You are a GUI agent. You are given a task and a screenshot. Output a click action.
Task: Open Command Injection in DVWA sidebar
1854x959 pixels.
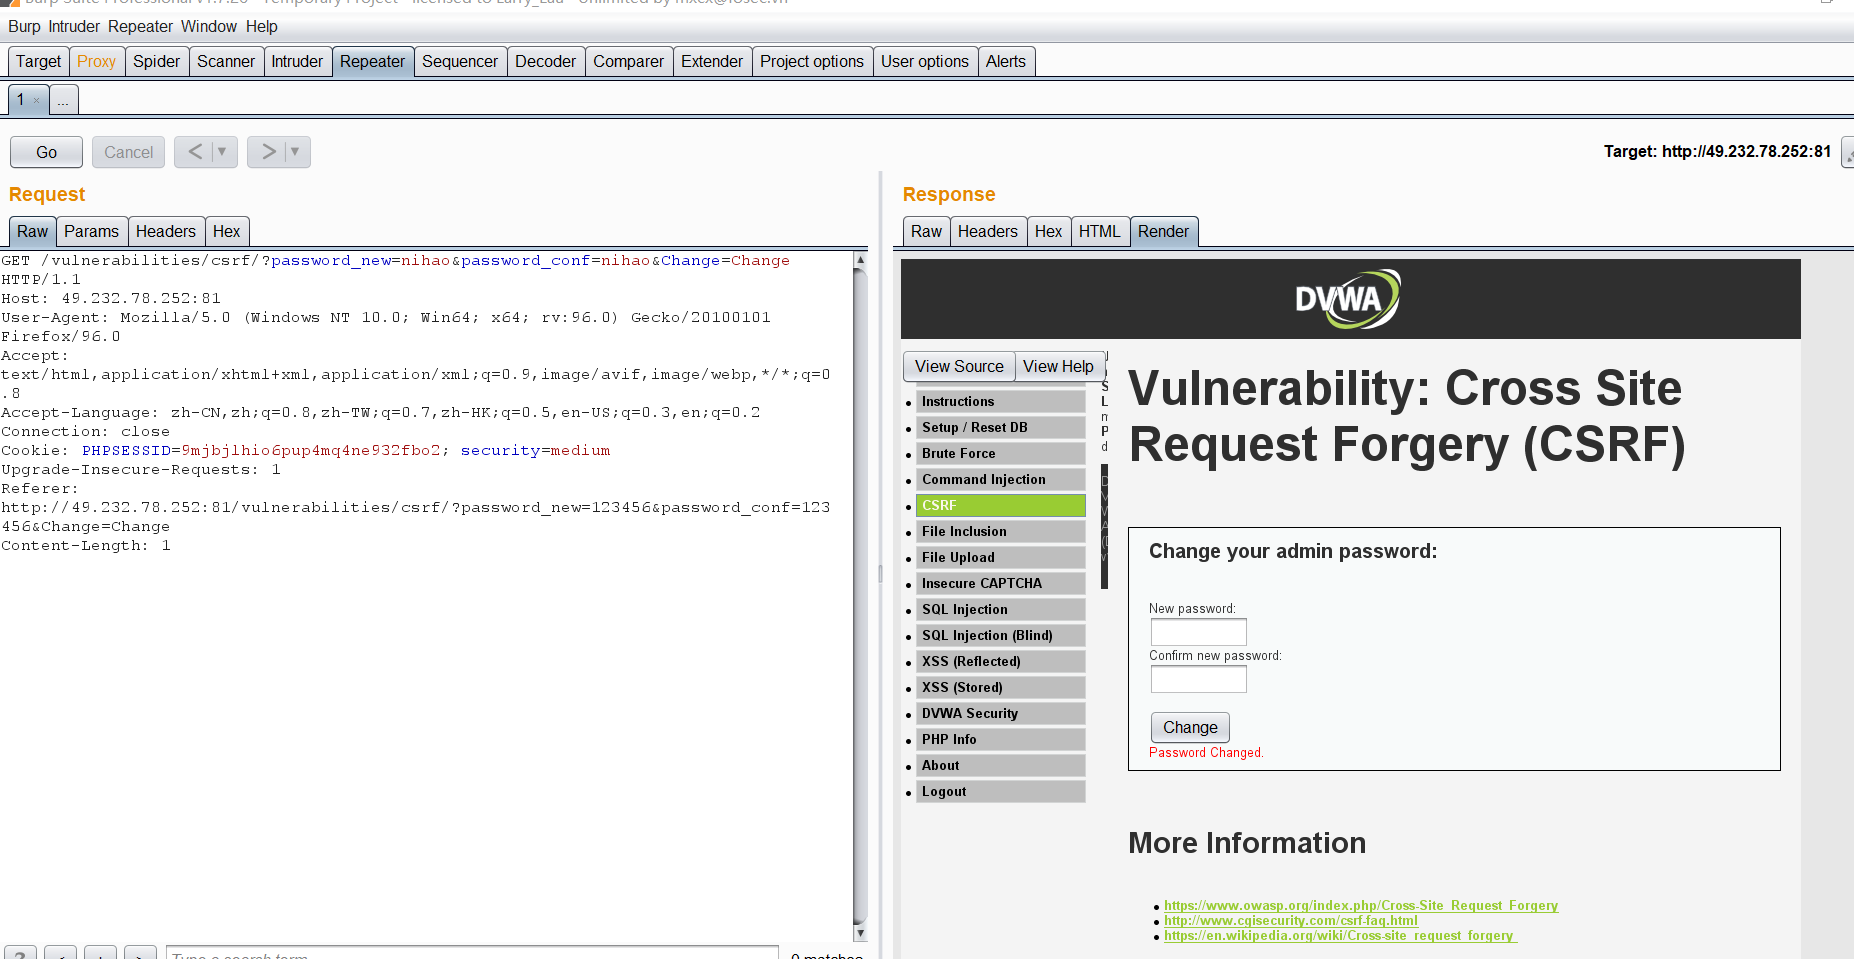(1000, 479)
